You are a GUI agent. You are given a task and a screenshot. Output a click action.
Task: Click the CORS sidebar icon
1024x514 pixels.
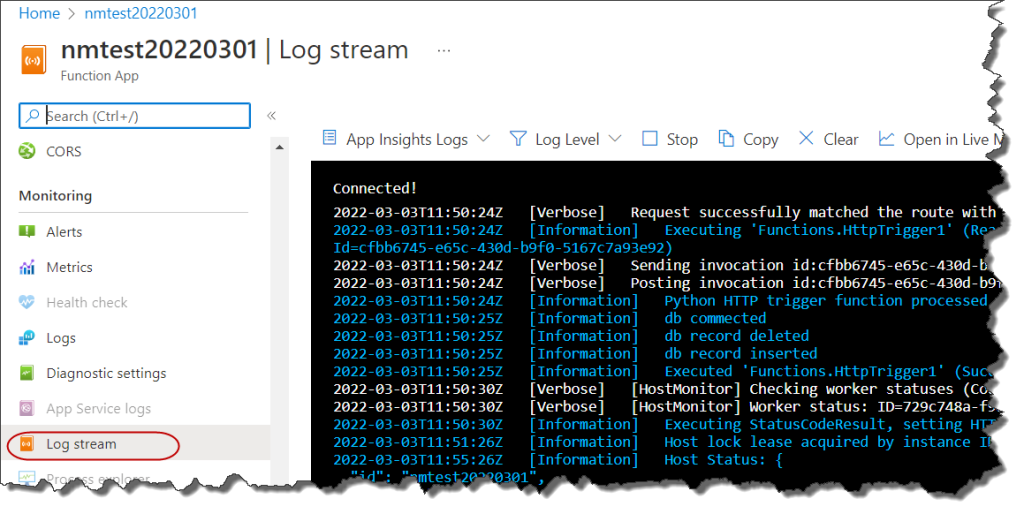click(27, 151)
